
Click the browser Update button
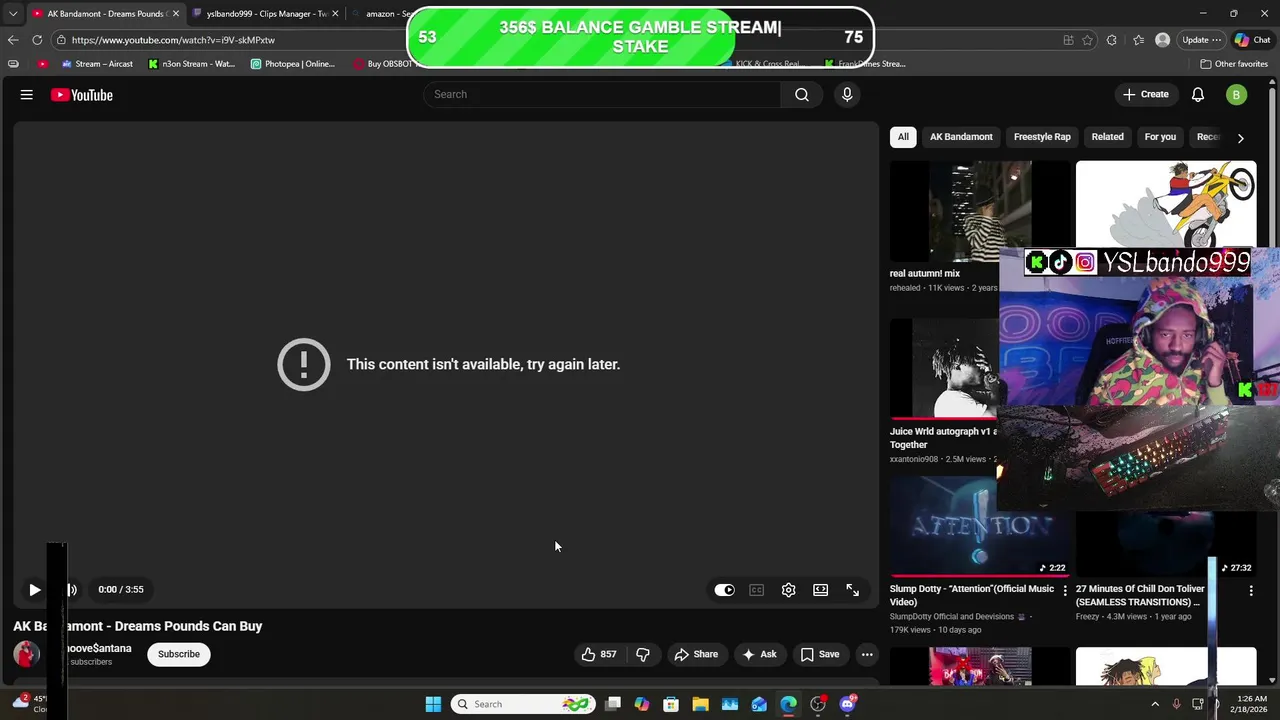pos(1201,40)
